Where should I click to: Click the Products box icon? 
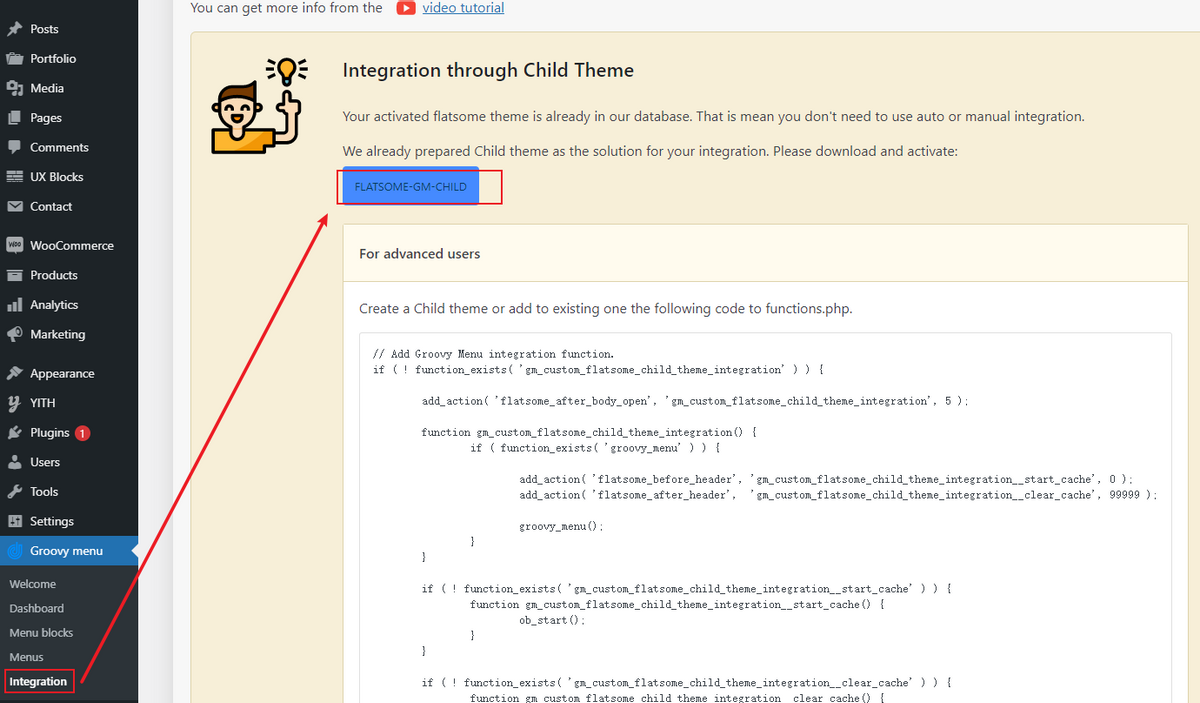click(14, 275)
